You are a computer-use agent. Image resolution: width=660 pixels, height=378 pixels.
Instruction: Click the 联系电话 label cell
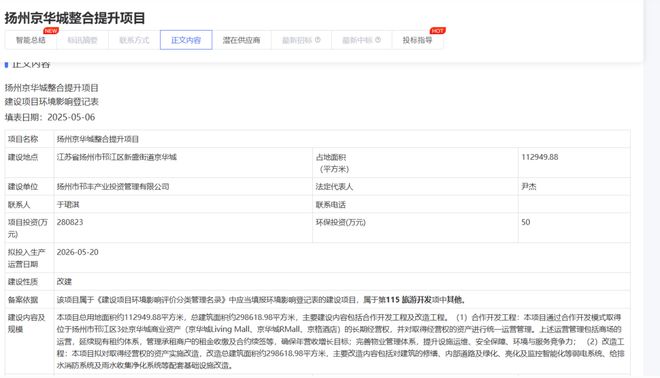[x=415, y=205]
